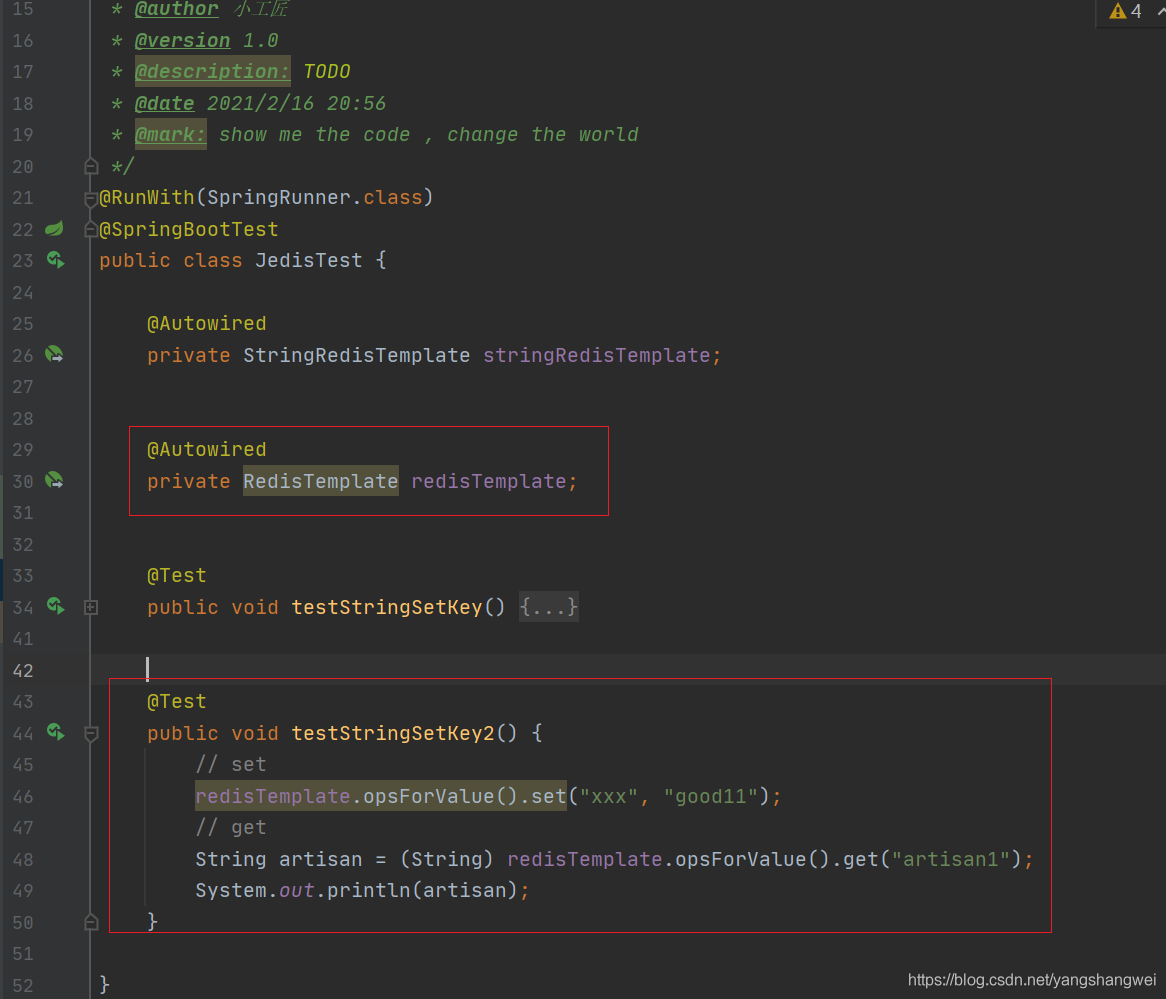This screenshot has width=1166, height=999.
Task: Expand the folded testStringSetKey method
Action: 91,607
